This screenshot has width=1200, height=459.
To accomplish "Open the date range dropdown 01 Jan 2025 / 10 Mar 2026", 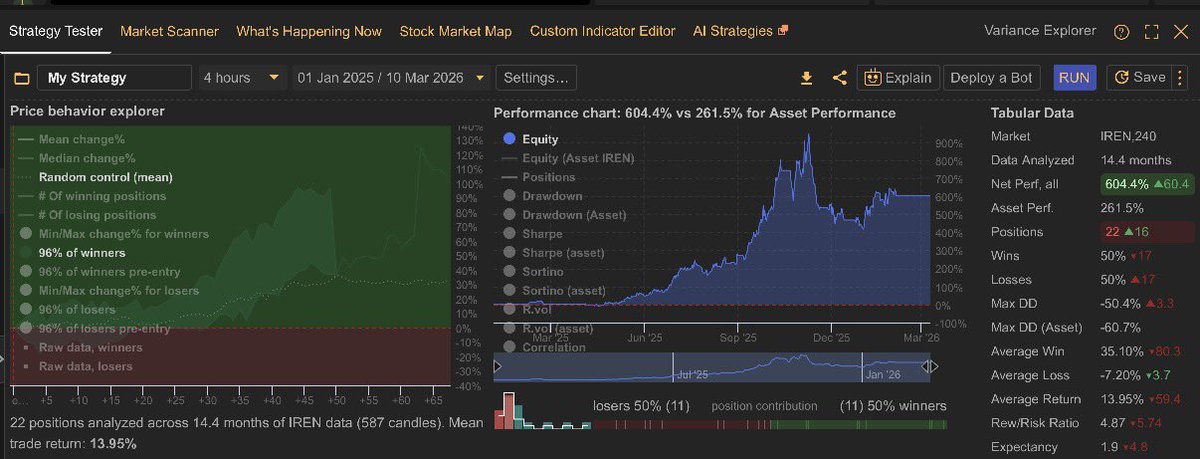I will [391, 78].
